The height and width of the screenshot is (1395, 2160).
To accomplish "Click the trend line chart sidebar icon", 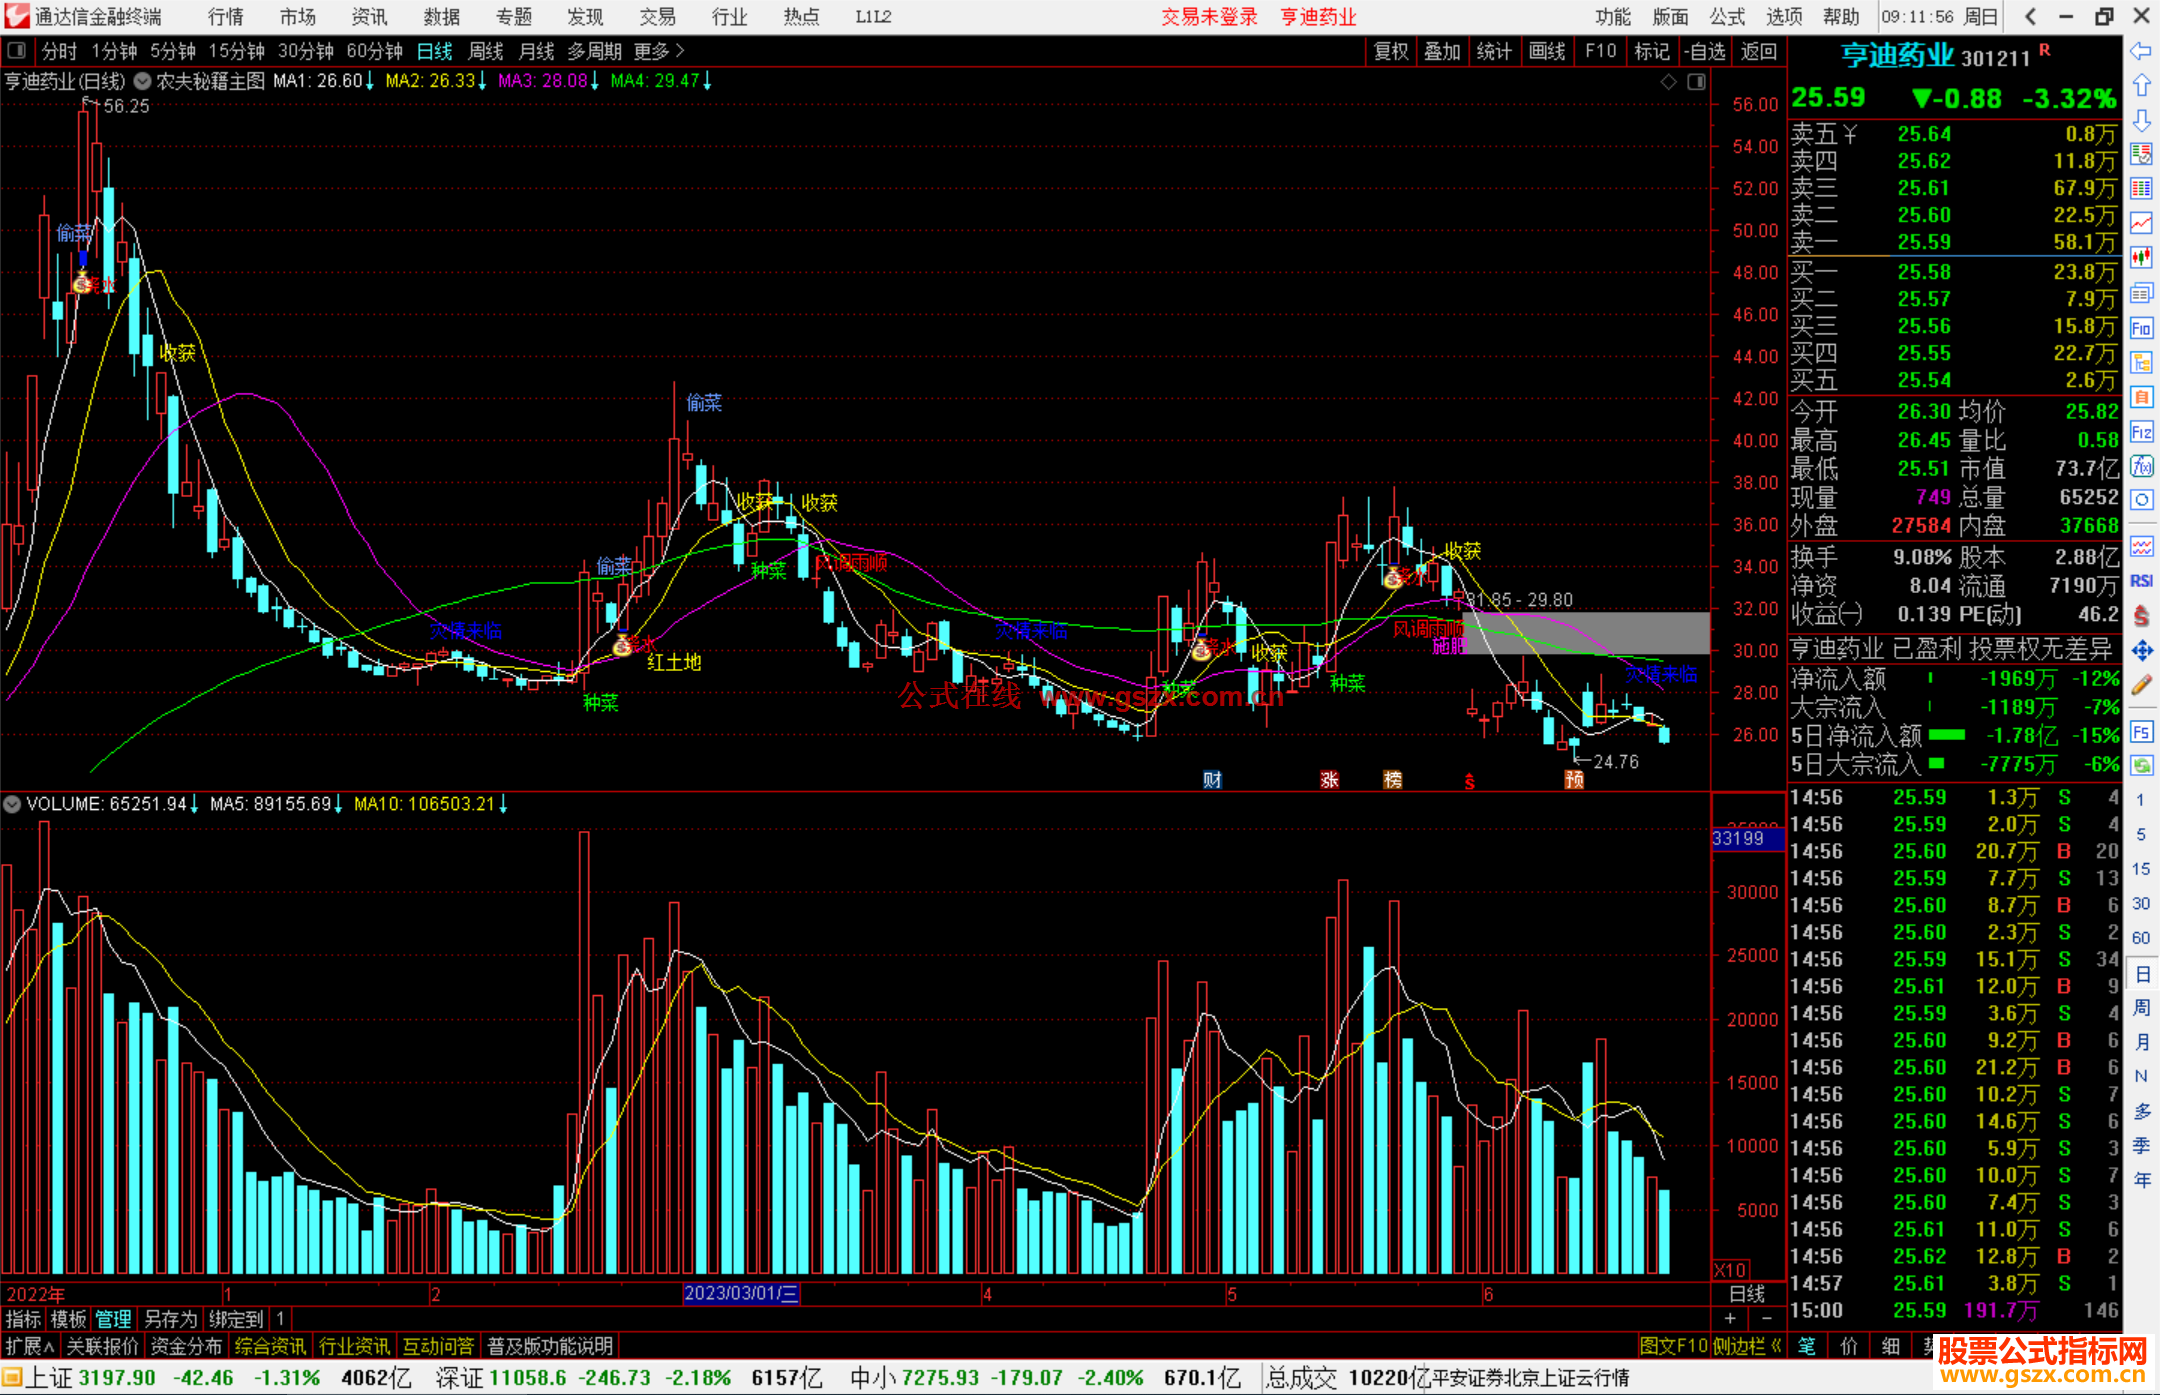I will click(2141, 224).
